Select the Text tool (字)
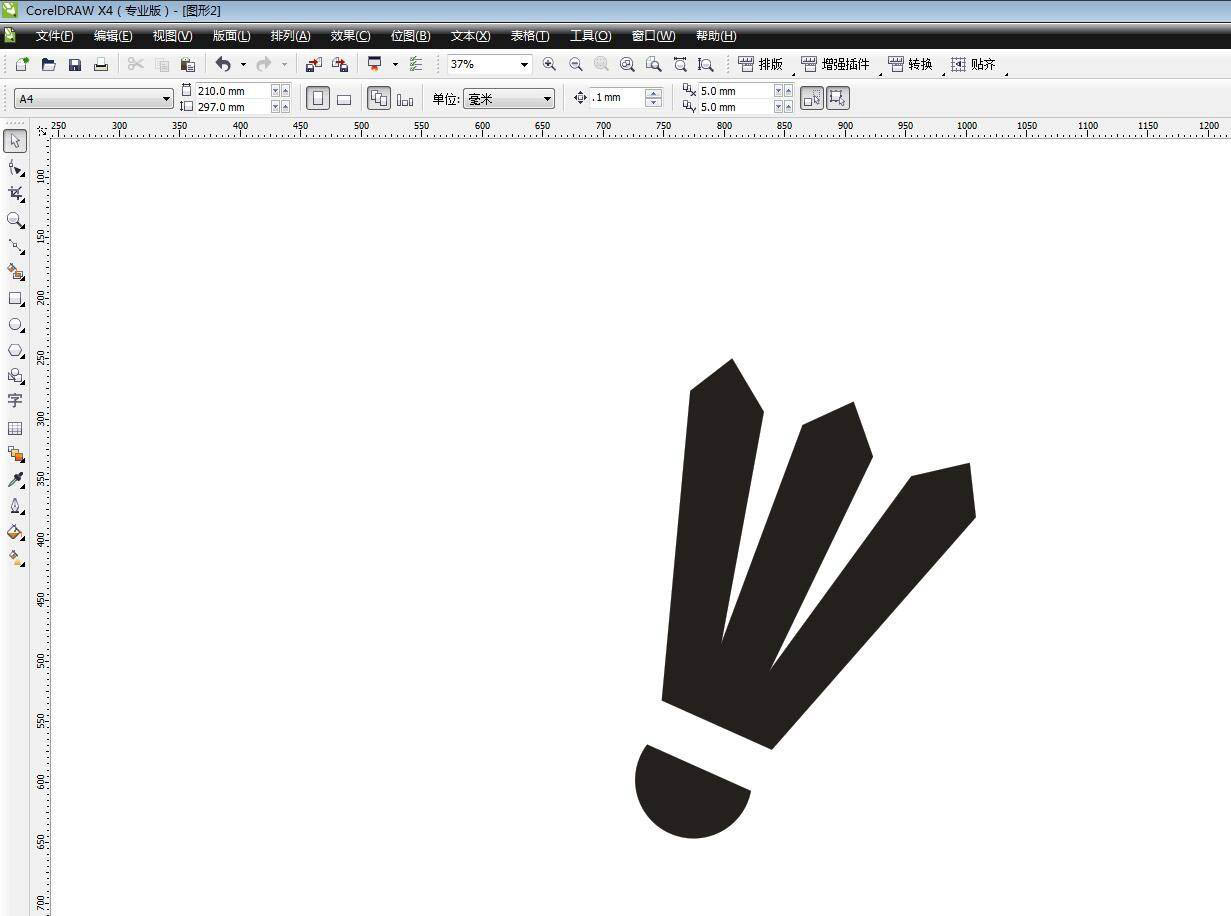The image size is (1231, 916). tap(15, 400)
